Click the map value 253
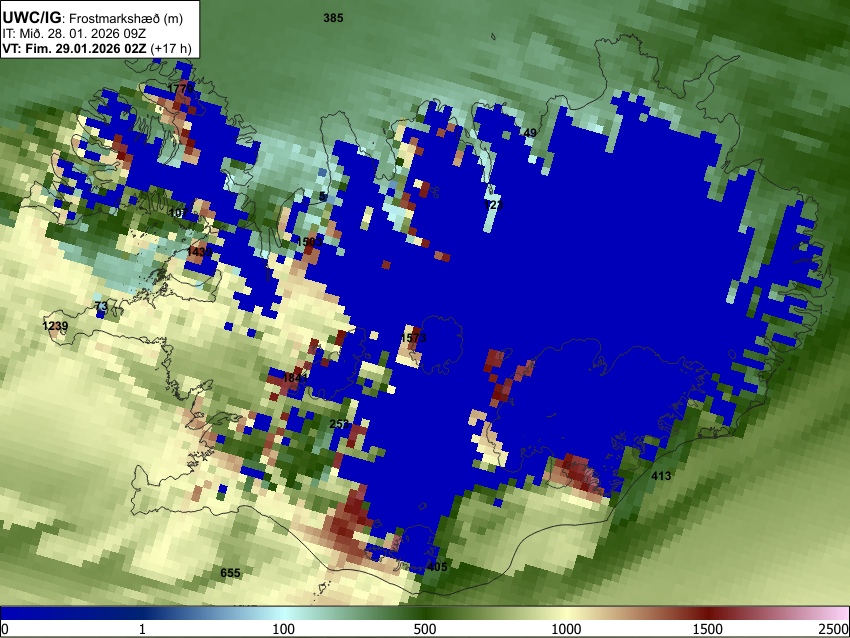The width and height of the screenshot is (850, 638). point(339,424)
